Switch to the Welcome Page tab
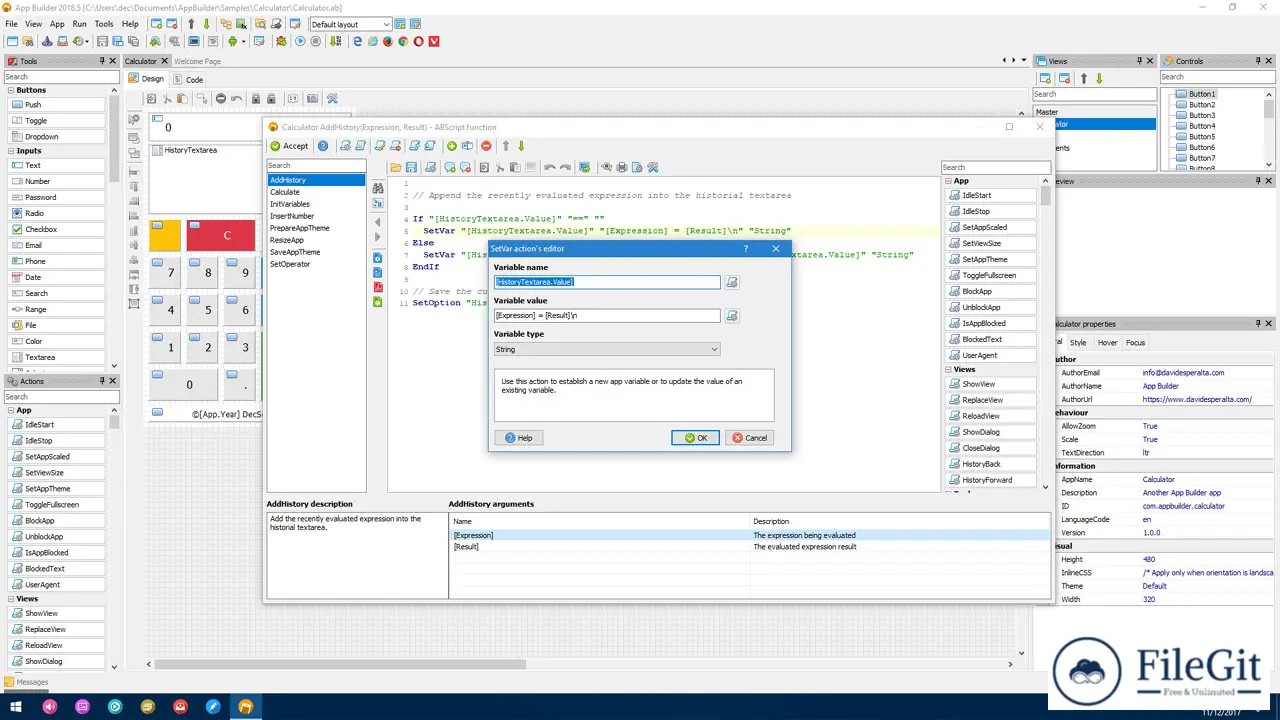Image resolution: width=1280 pixels, height=720 pixels. (197, 61)
